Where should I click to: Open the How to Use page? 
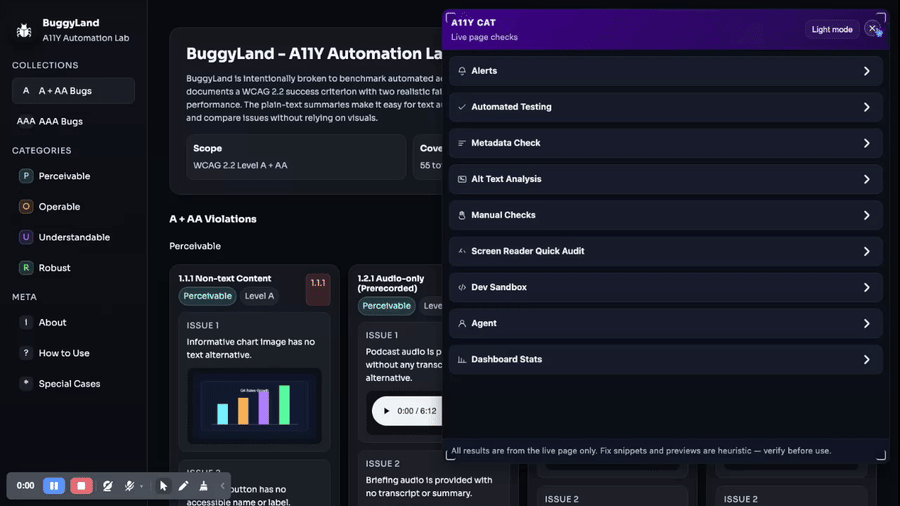(x=63, y=353)
